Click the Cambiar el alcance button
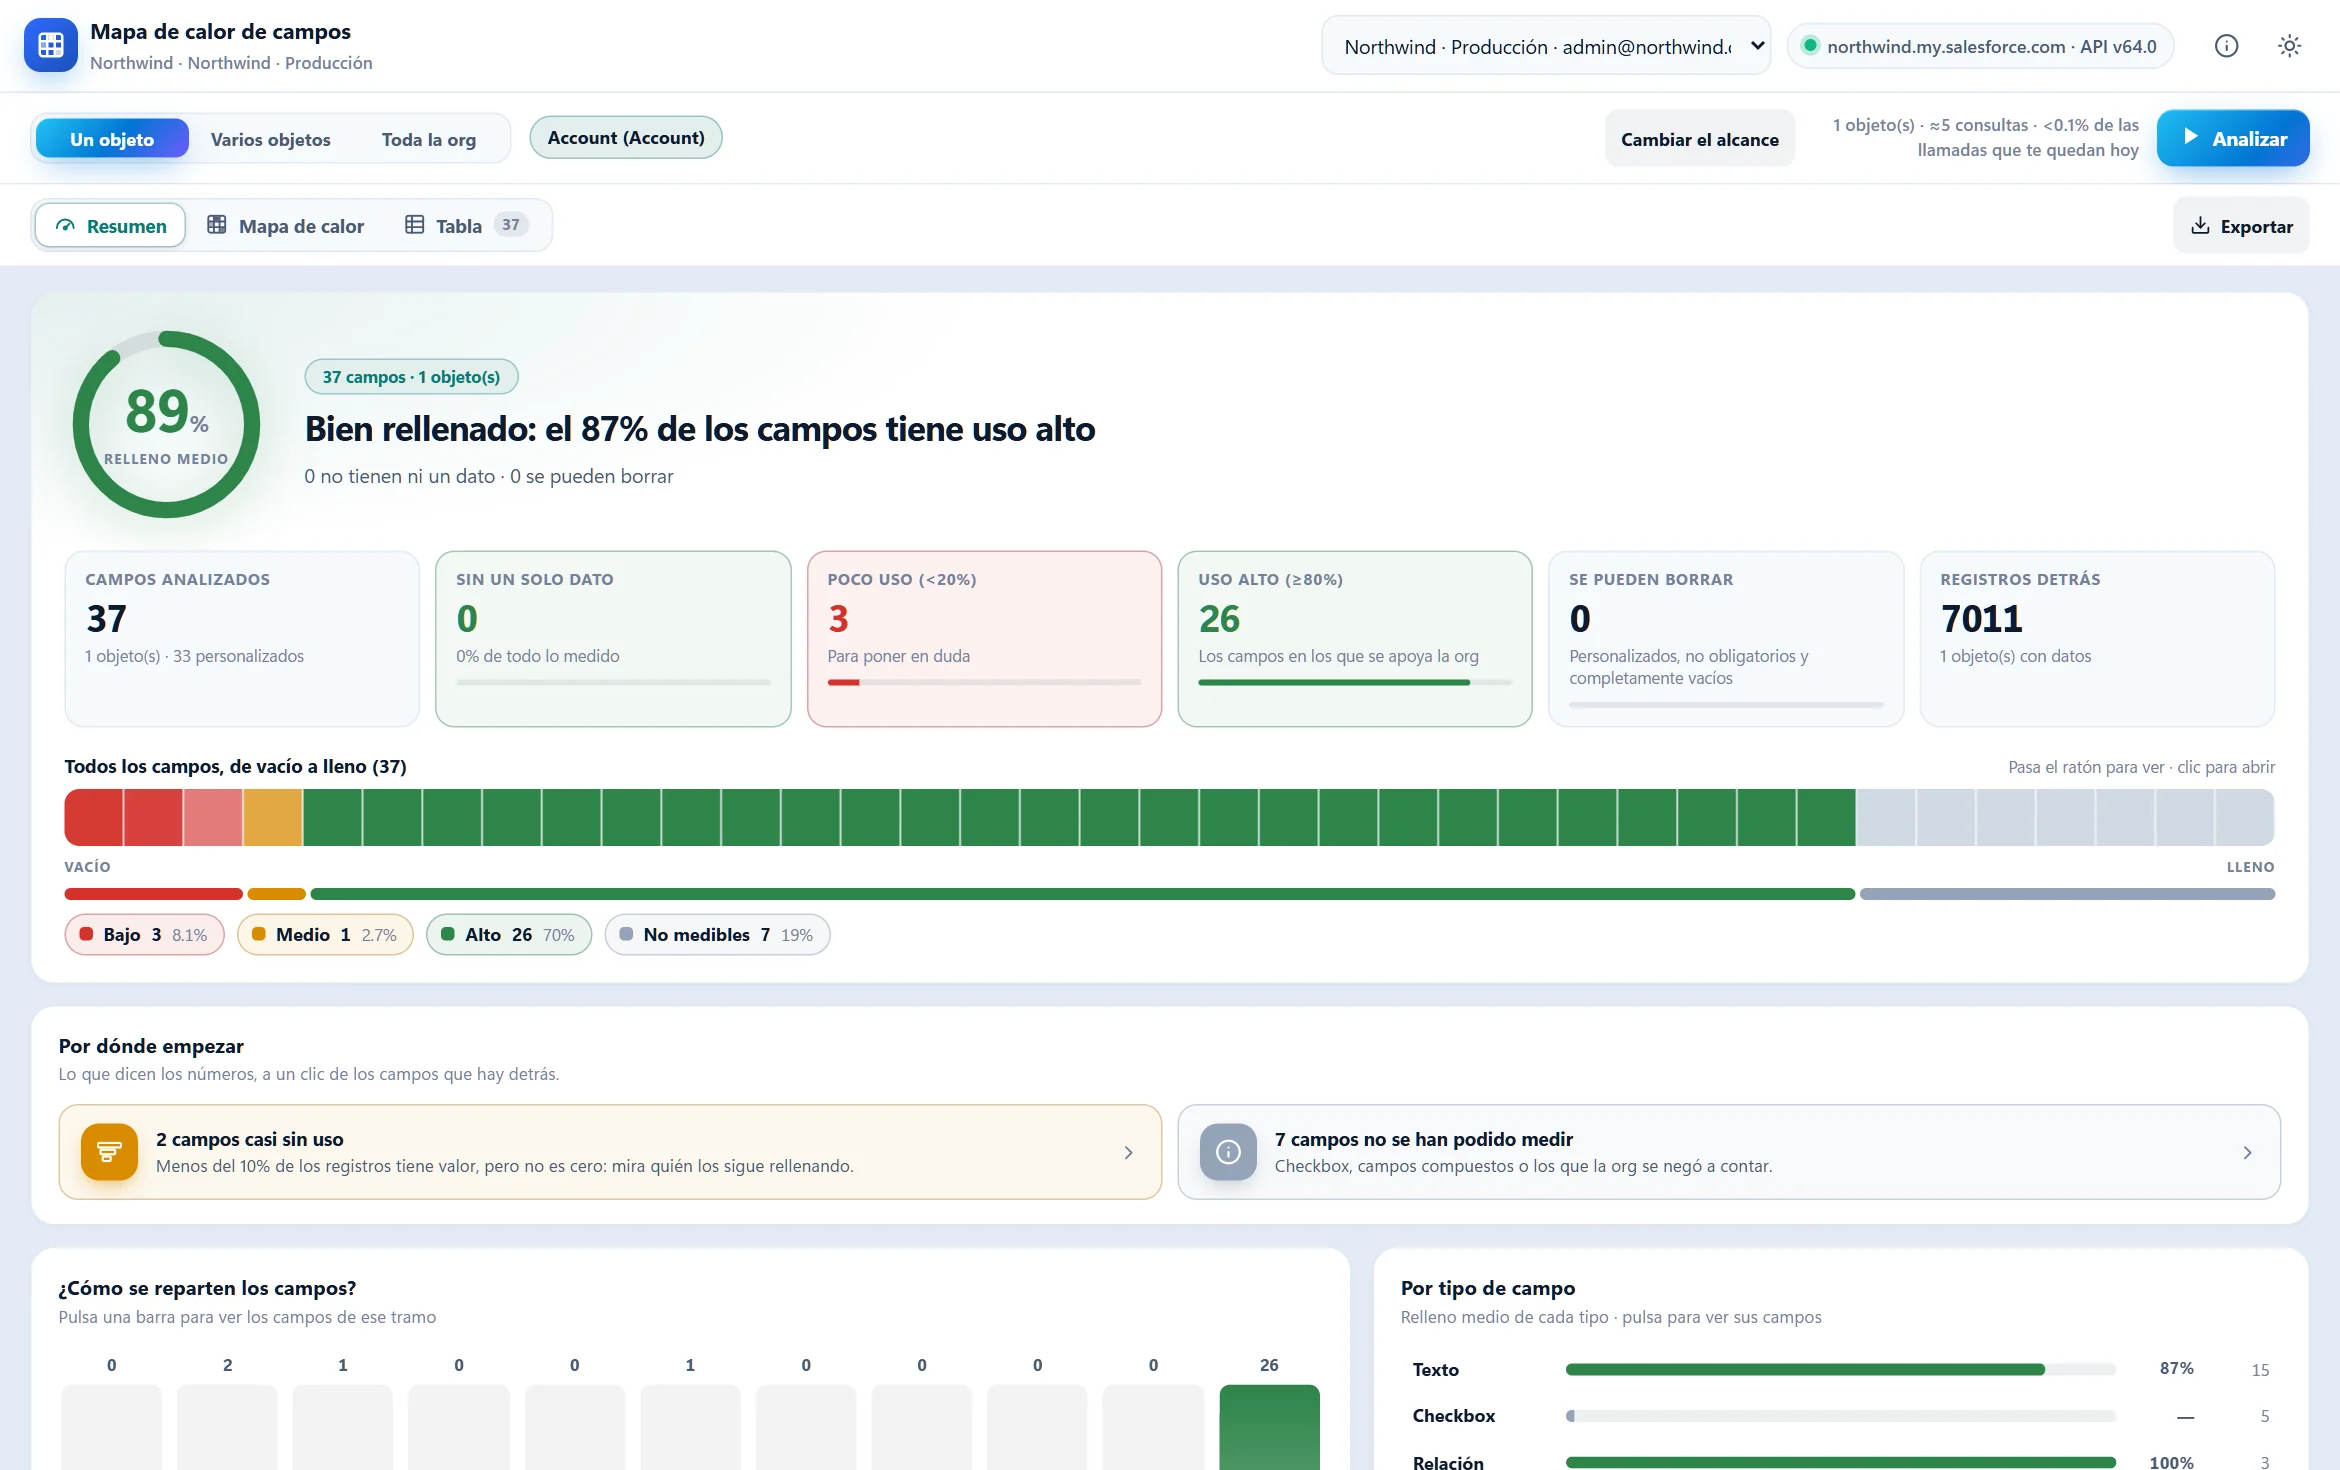Image resolution: width=2340 pixels, height=1470 pixels. point(1699,139)
